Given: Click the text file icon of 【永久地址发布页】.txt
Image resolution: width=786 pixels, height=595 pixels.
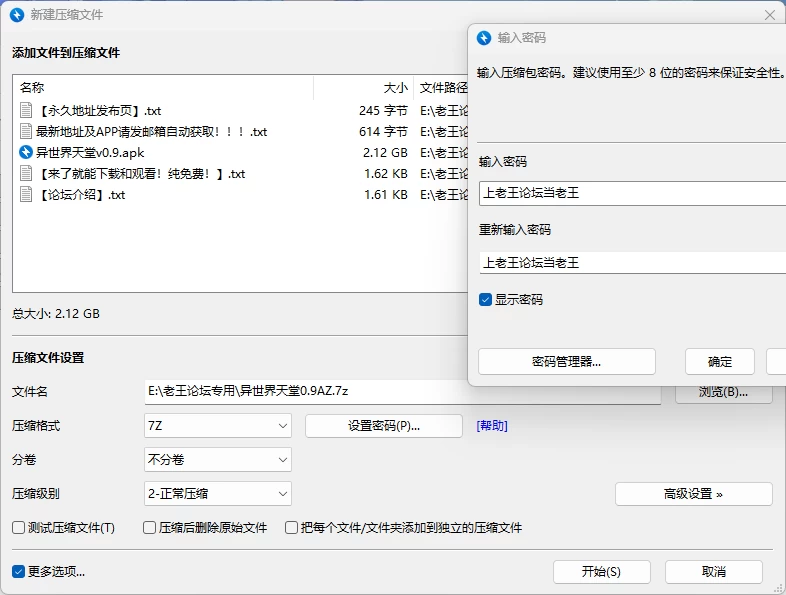Looking at the screenshot, I should [x=26, y=110].
